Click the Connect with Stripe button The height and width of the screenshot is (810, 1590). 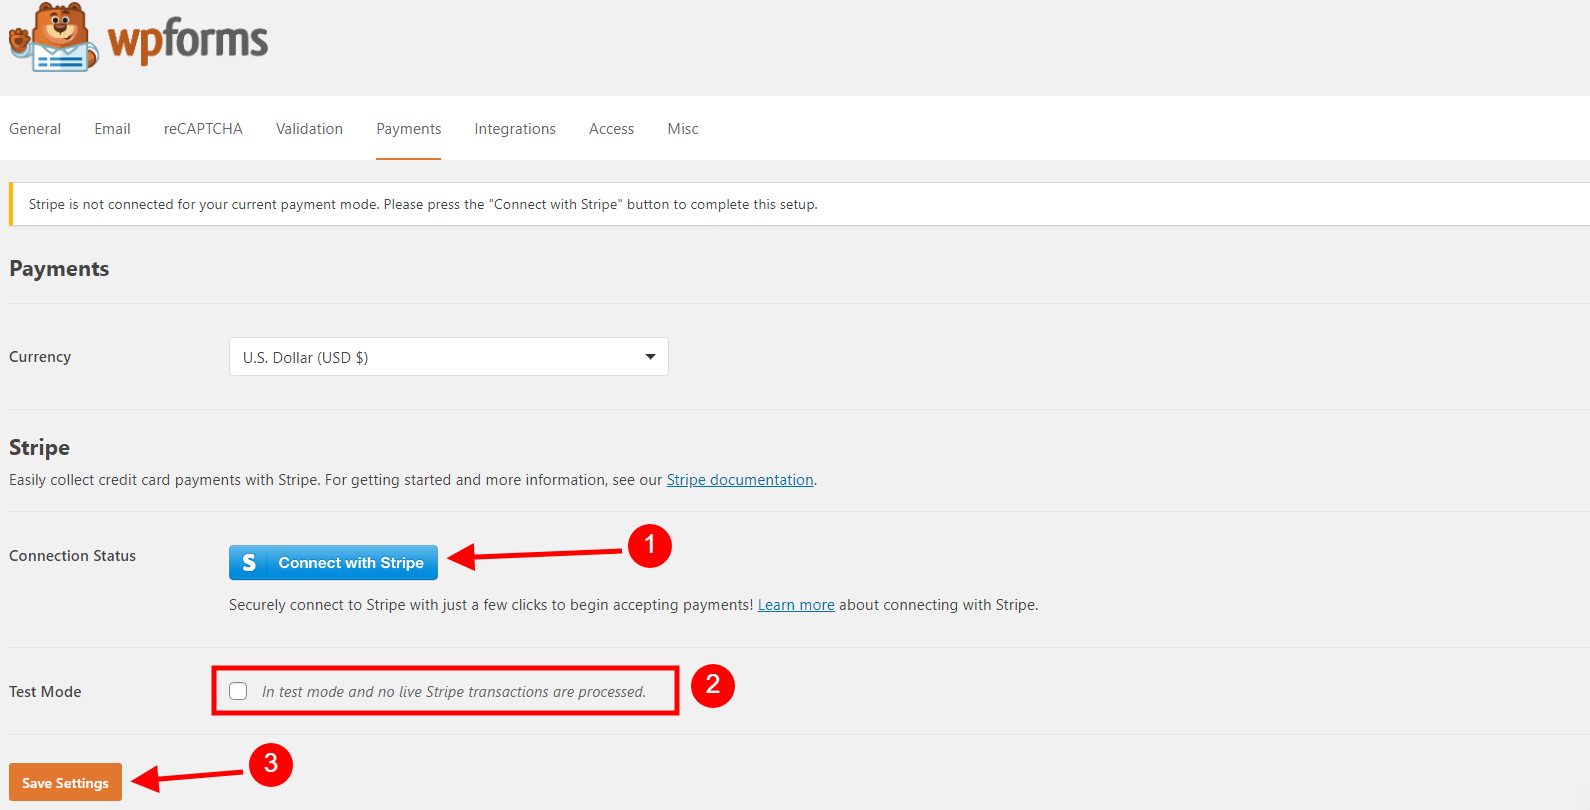(x=333, y=563)
